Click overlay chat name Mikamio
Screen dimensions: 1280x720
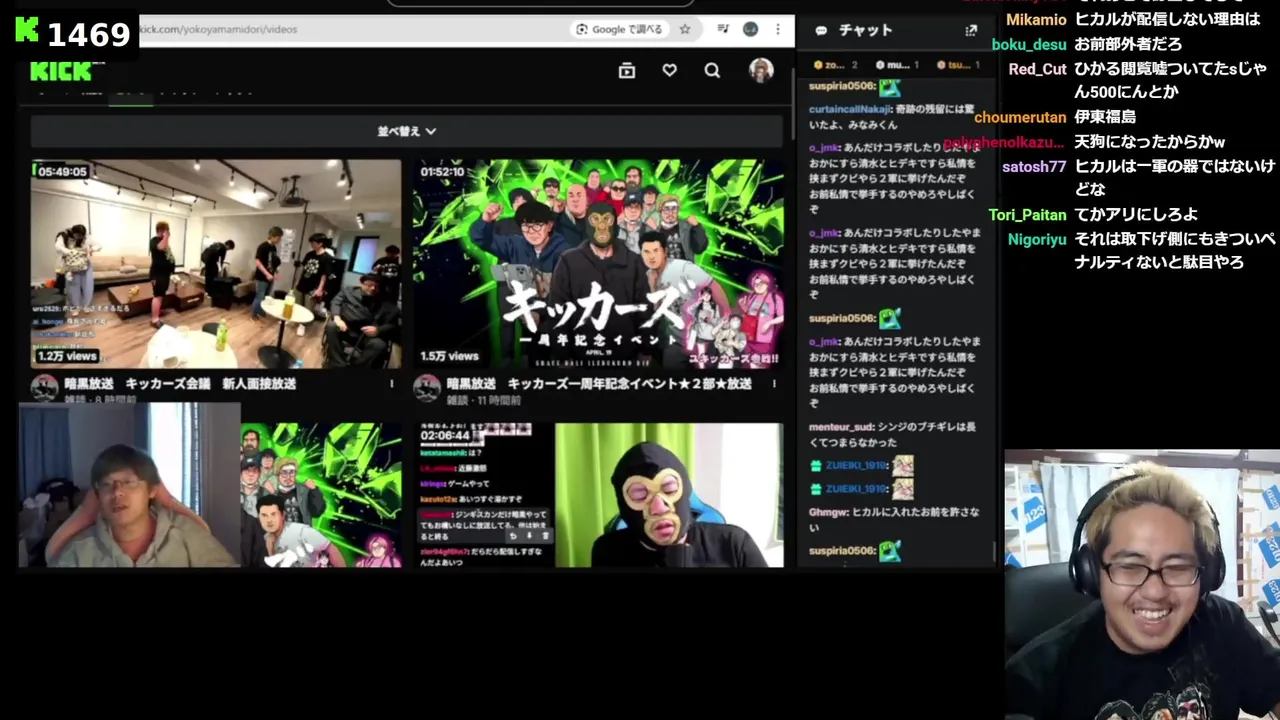[1036, 20]
